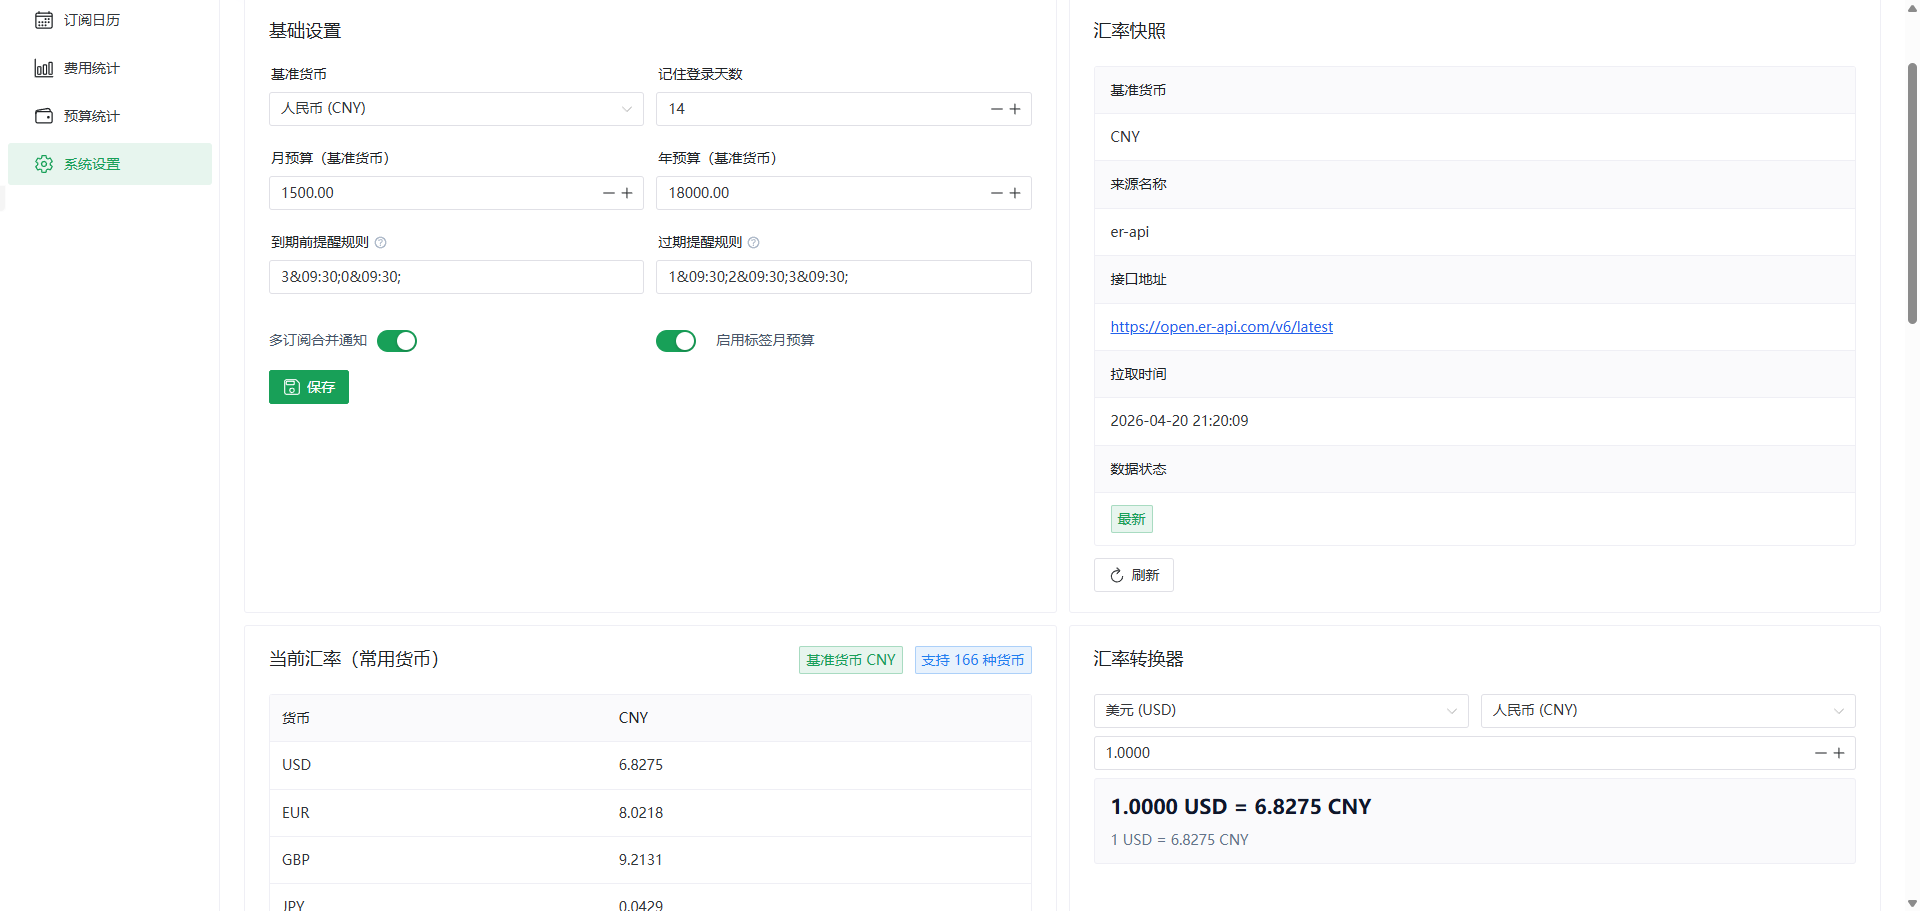Click the 基准货币 CNY tag
Viewport: 1920px width, 911px height.
(851, 660)
